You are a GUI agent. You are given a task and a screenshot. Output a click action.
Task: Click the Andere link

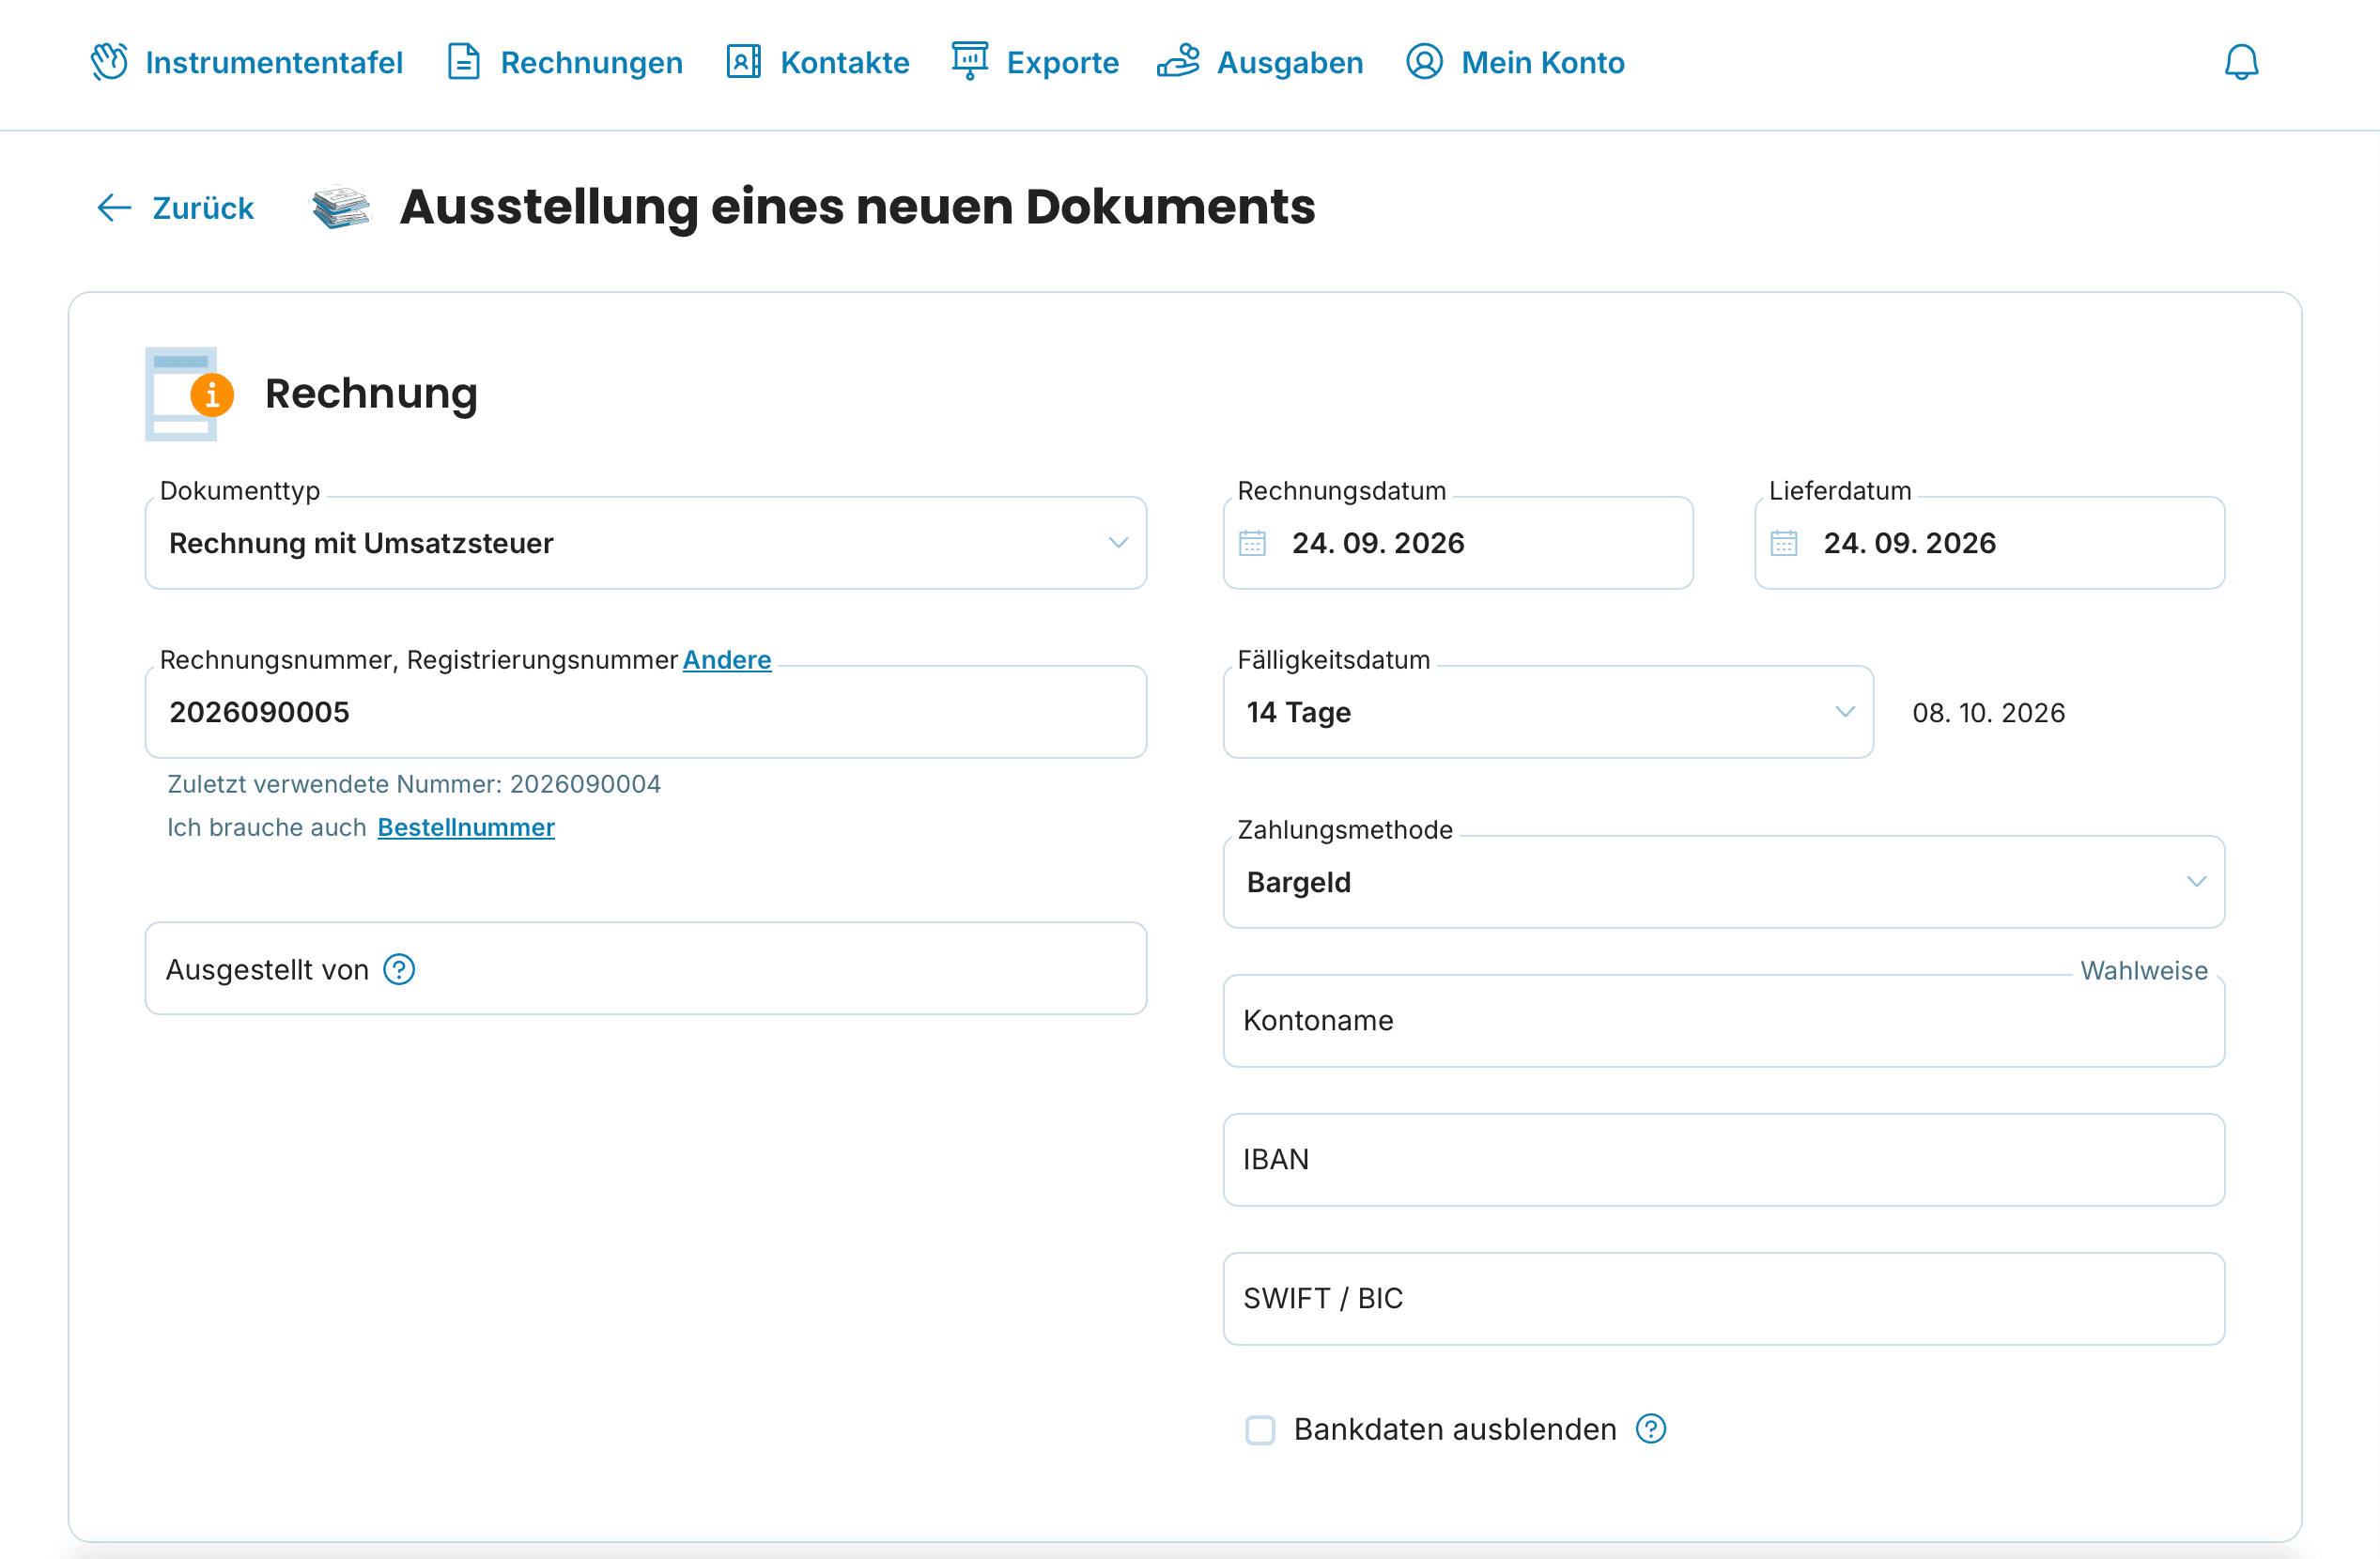tap(727, 660)
